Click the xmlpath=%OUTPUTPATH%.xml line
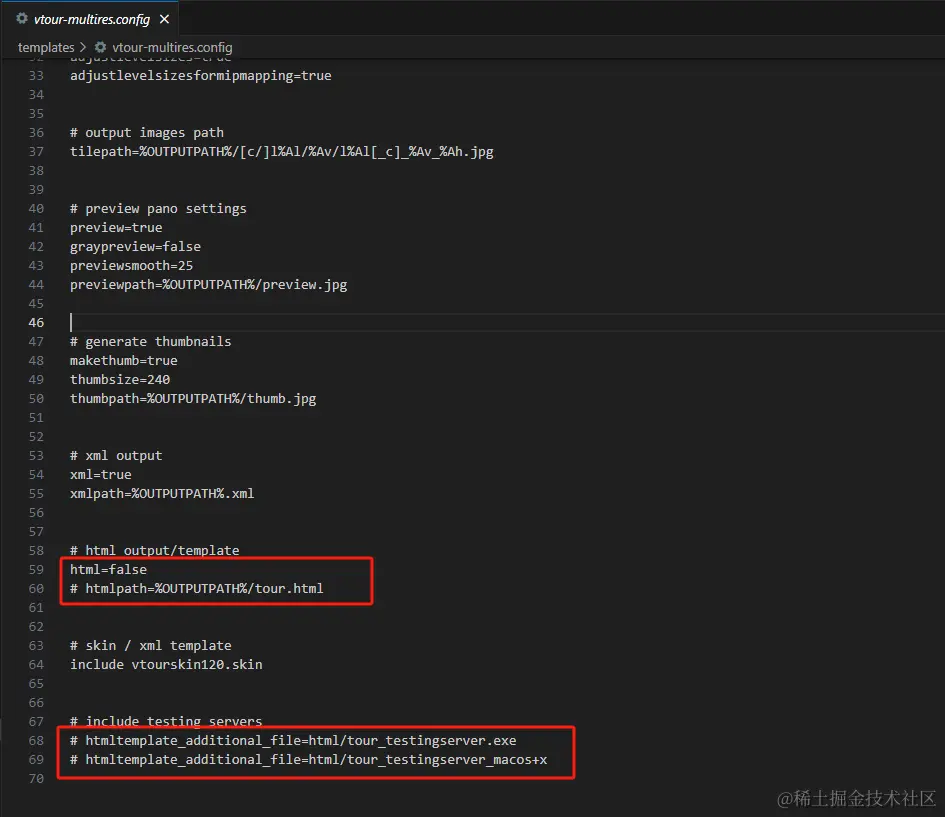This screenshot has width=945, height=817. tap(162, 493)
